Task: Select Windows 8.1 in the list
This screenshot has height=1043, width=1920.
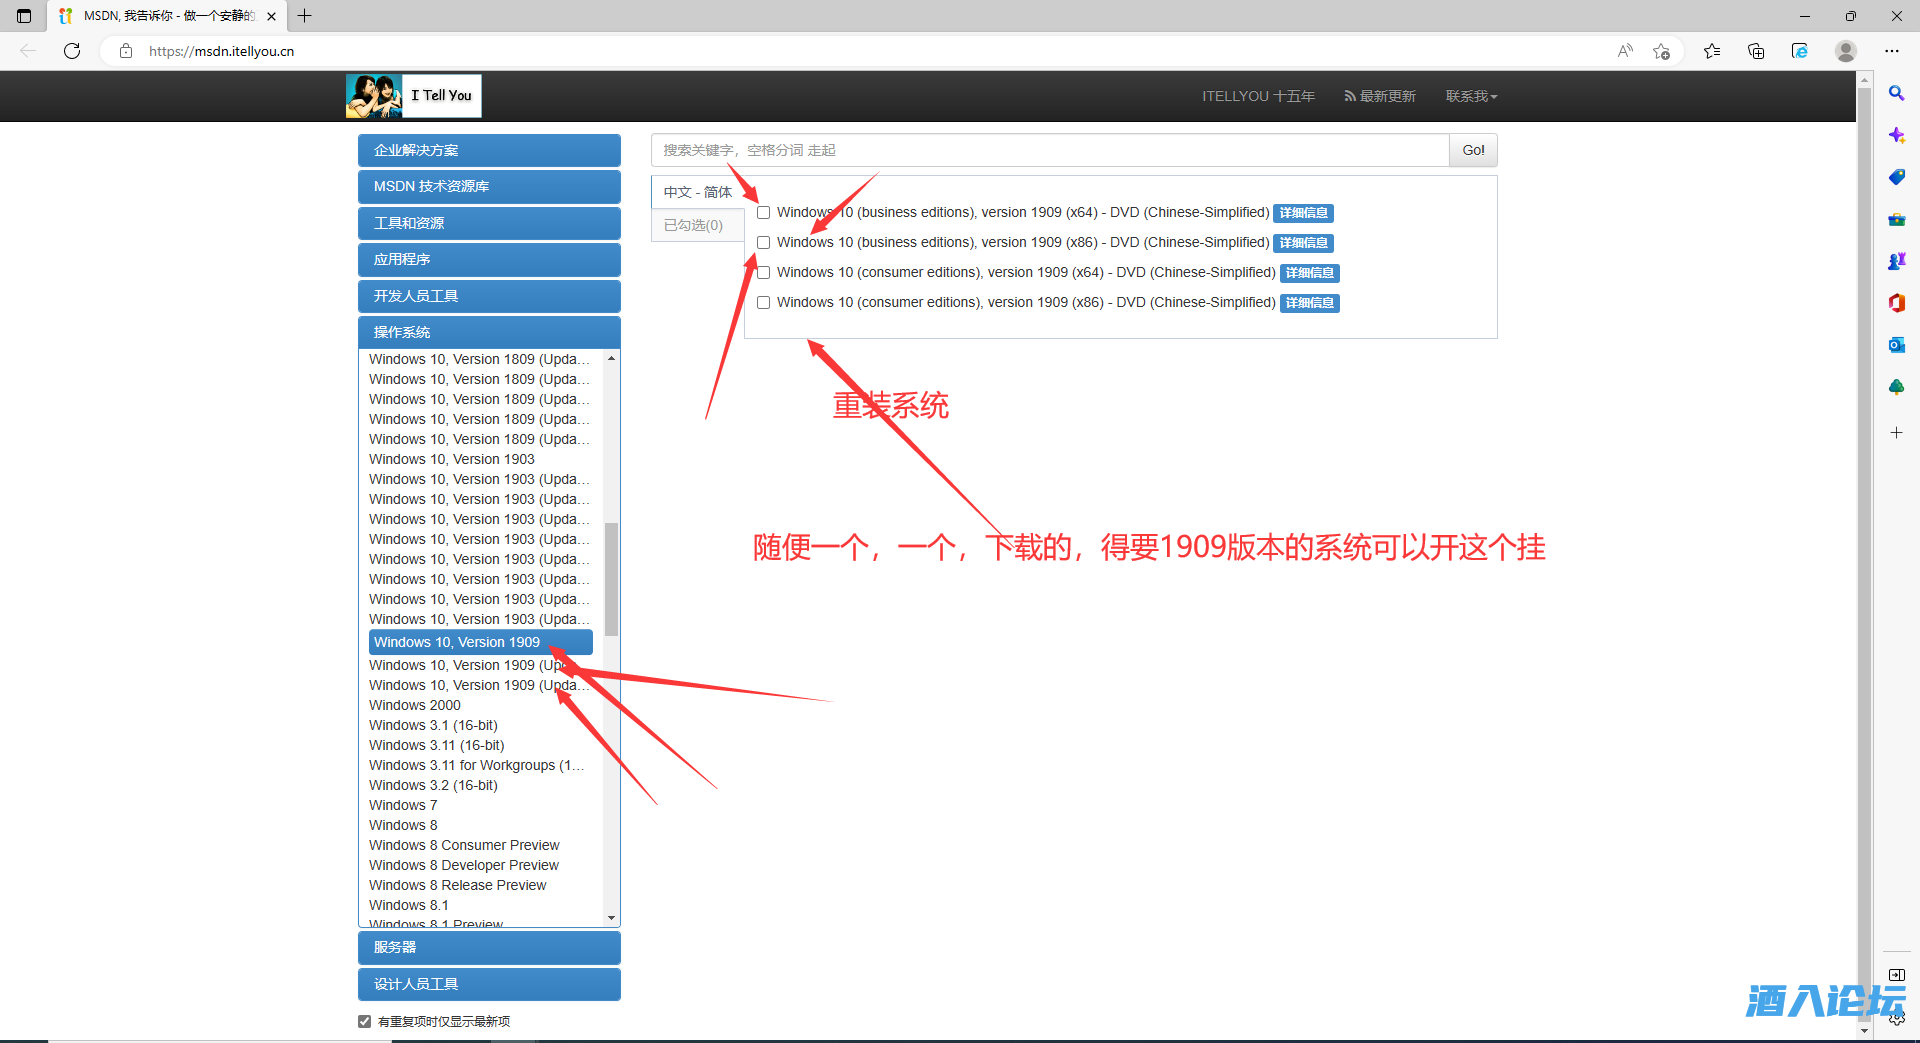Action: point(409,905)
